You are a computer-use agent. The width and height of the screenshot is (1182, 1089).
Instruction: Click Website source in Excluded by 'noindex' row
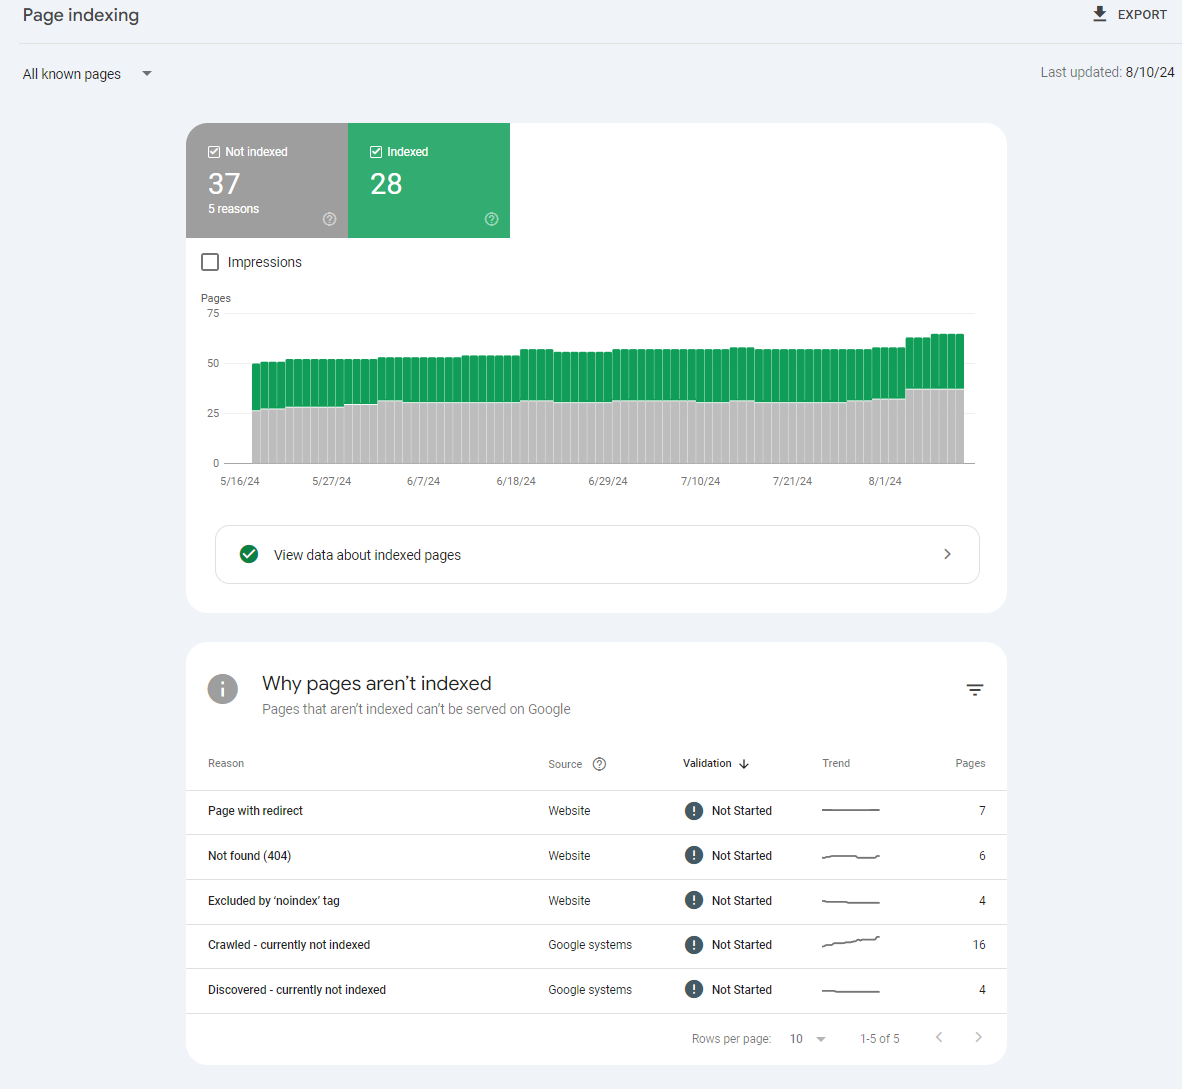click(x=569, y=901)
